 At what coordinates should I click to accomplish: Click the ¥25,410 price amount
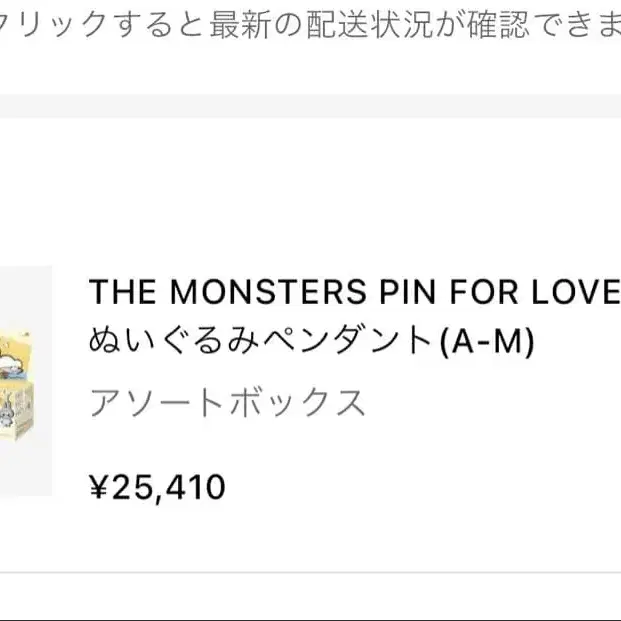pyautogui.click(x=158, y=488)
